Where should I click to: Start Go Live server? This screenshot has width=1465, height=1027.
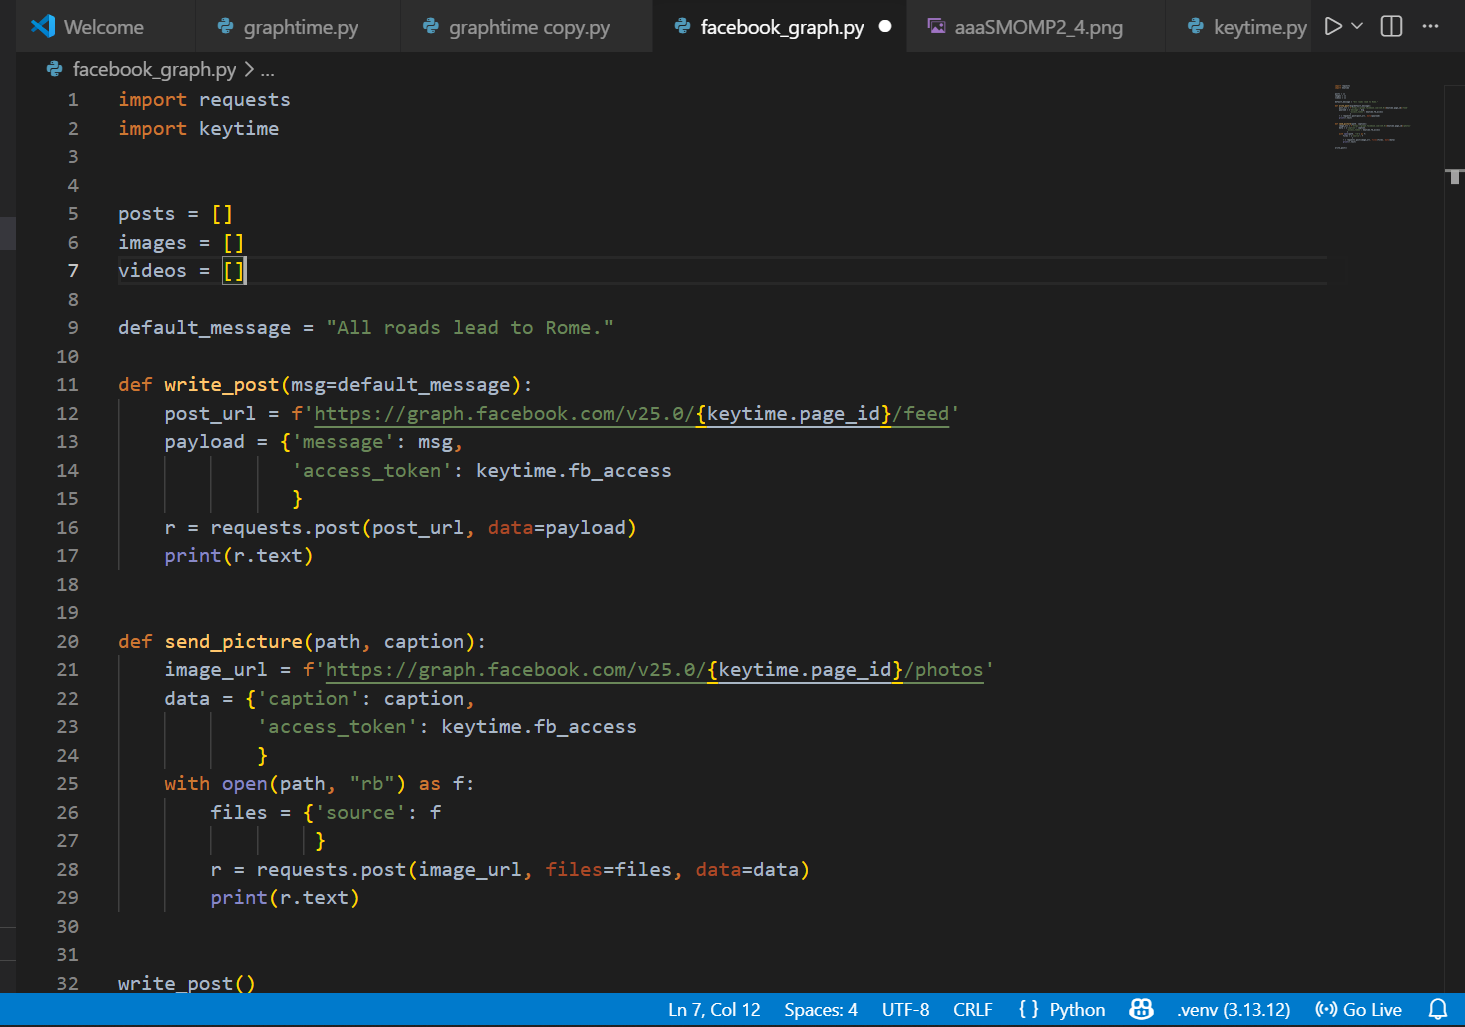1358,1010
